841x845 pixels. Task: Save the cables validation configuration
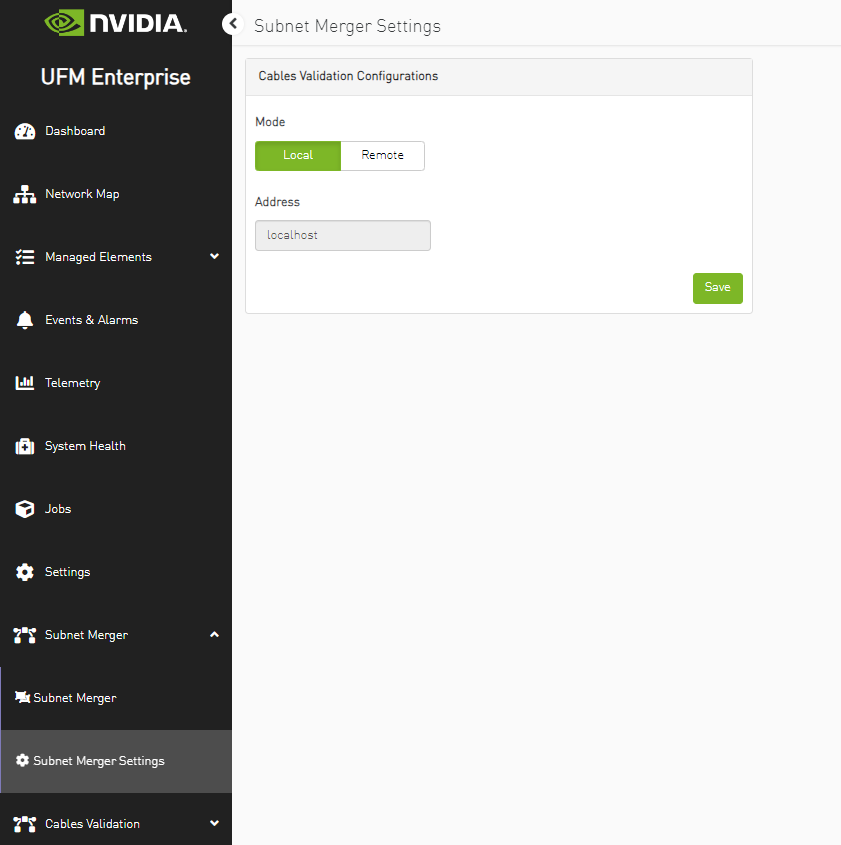click(717, 288)
